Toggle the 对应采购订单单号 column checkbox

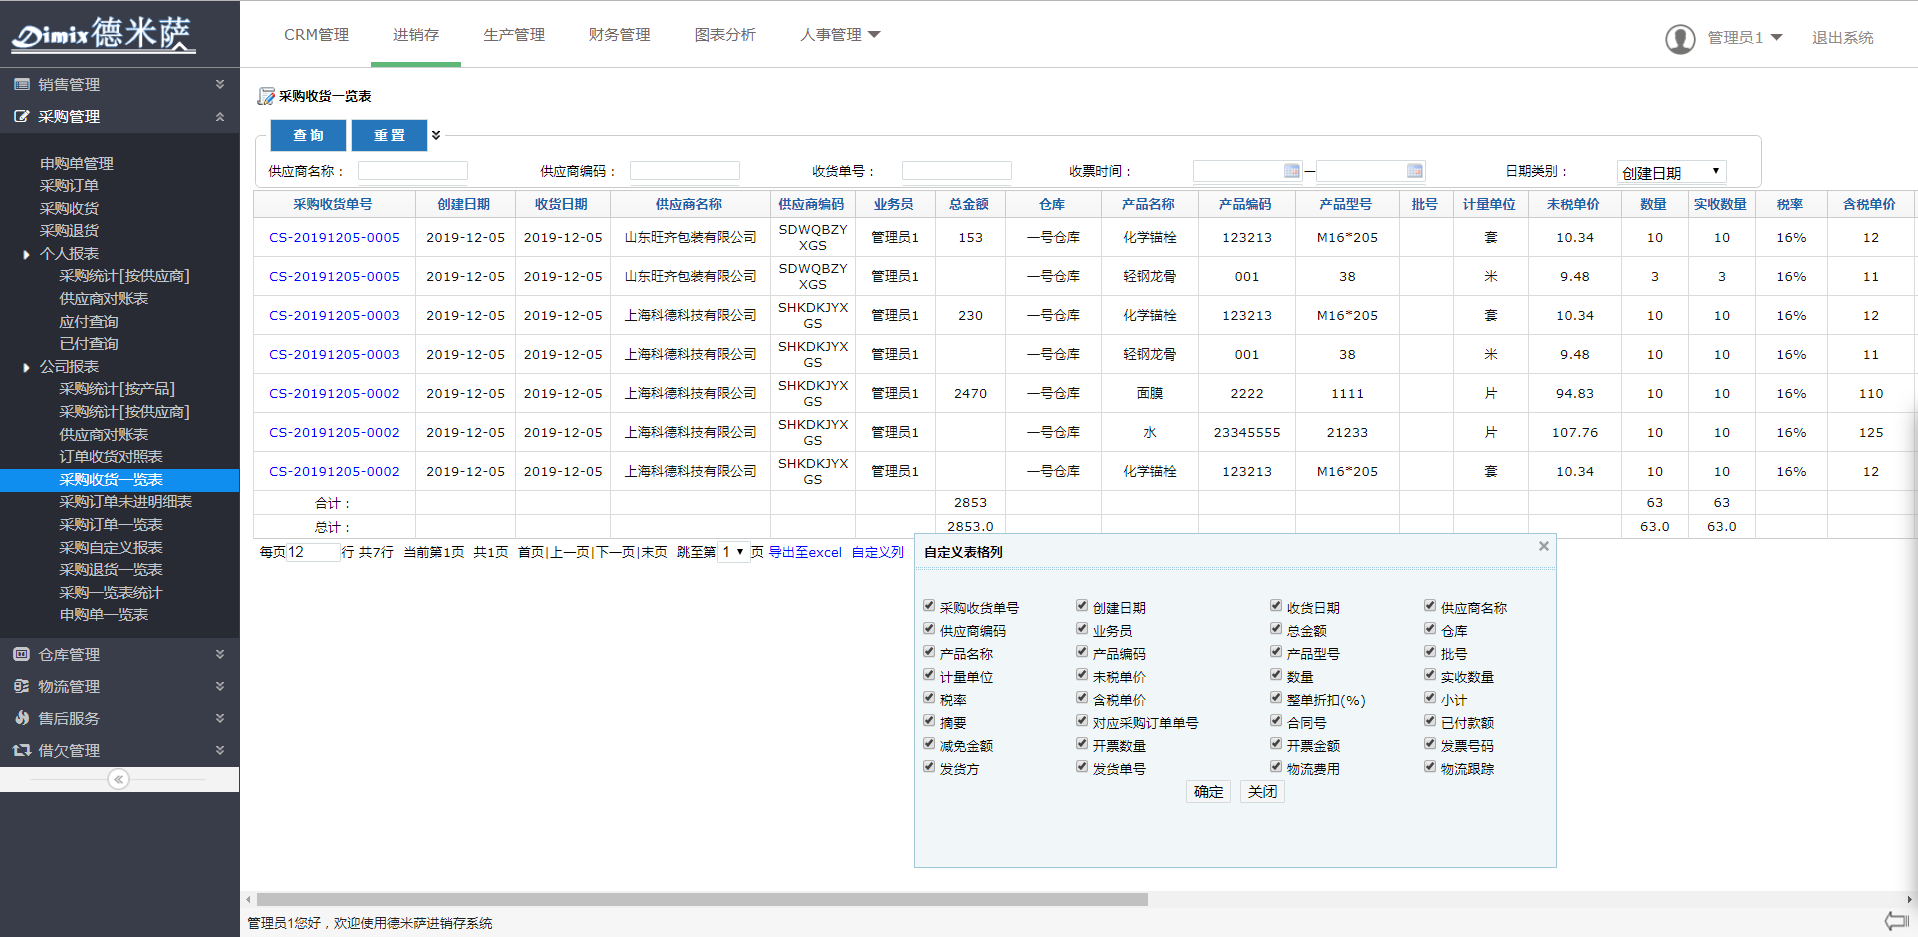click(1082, 721)
